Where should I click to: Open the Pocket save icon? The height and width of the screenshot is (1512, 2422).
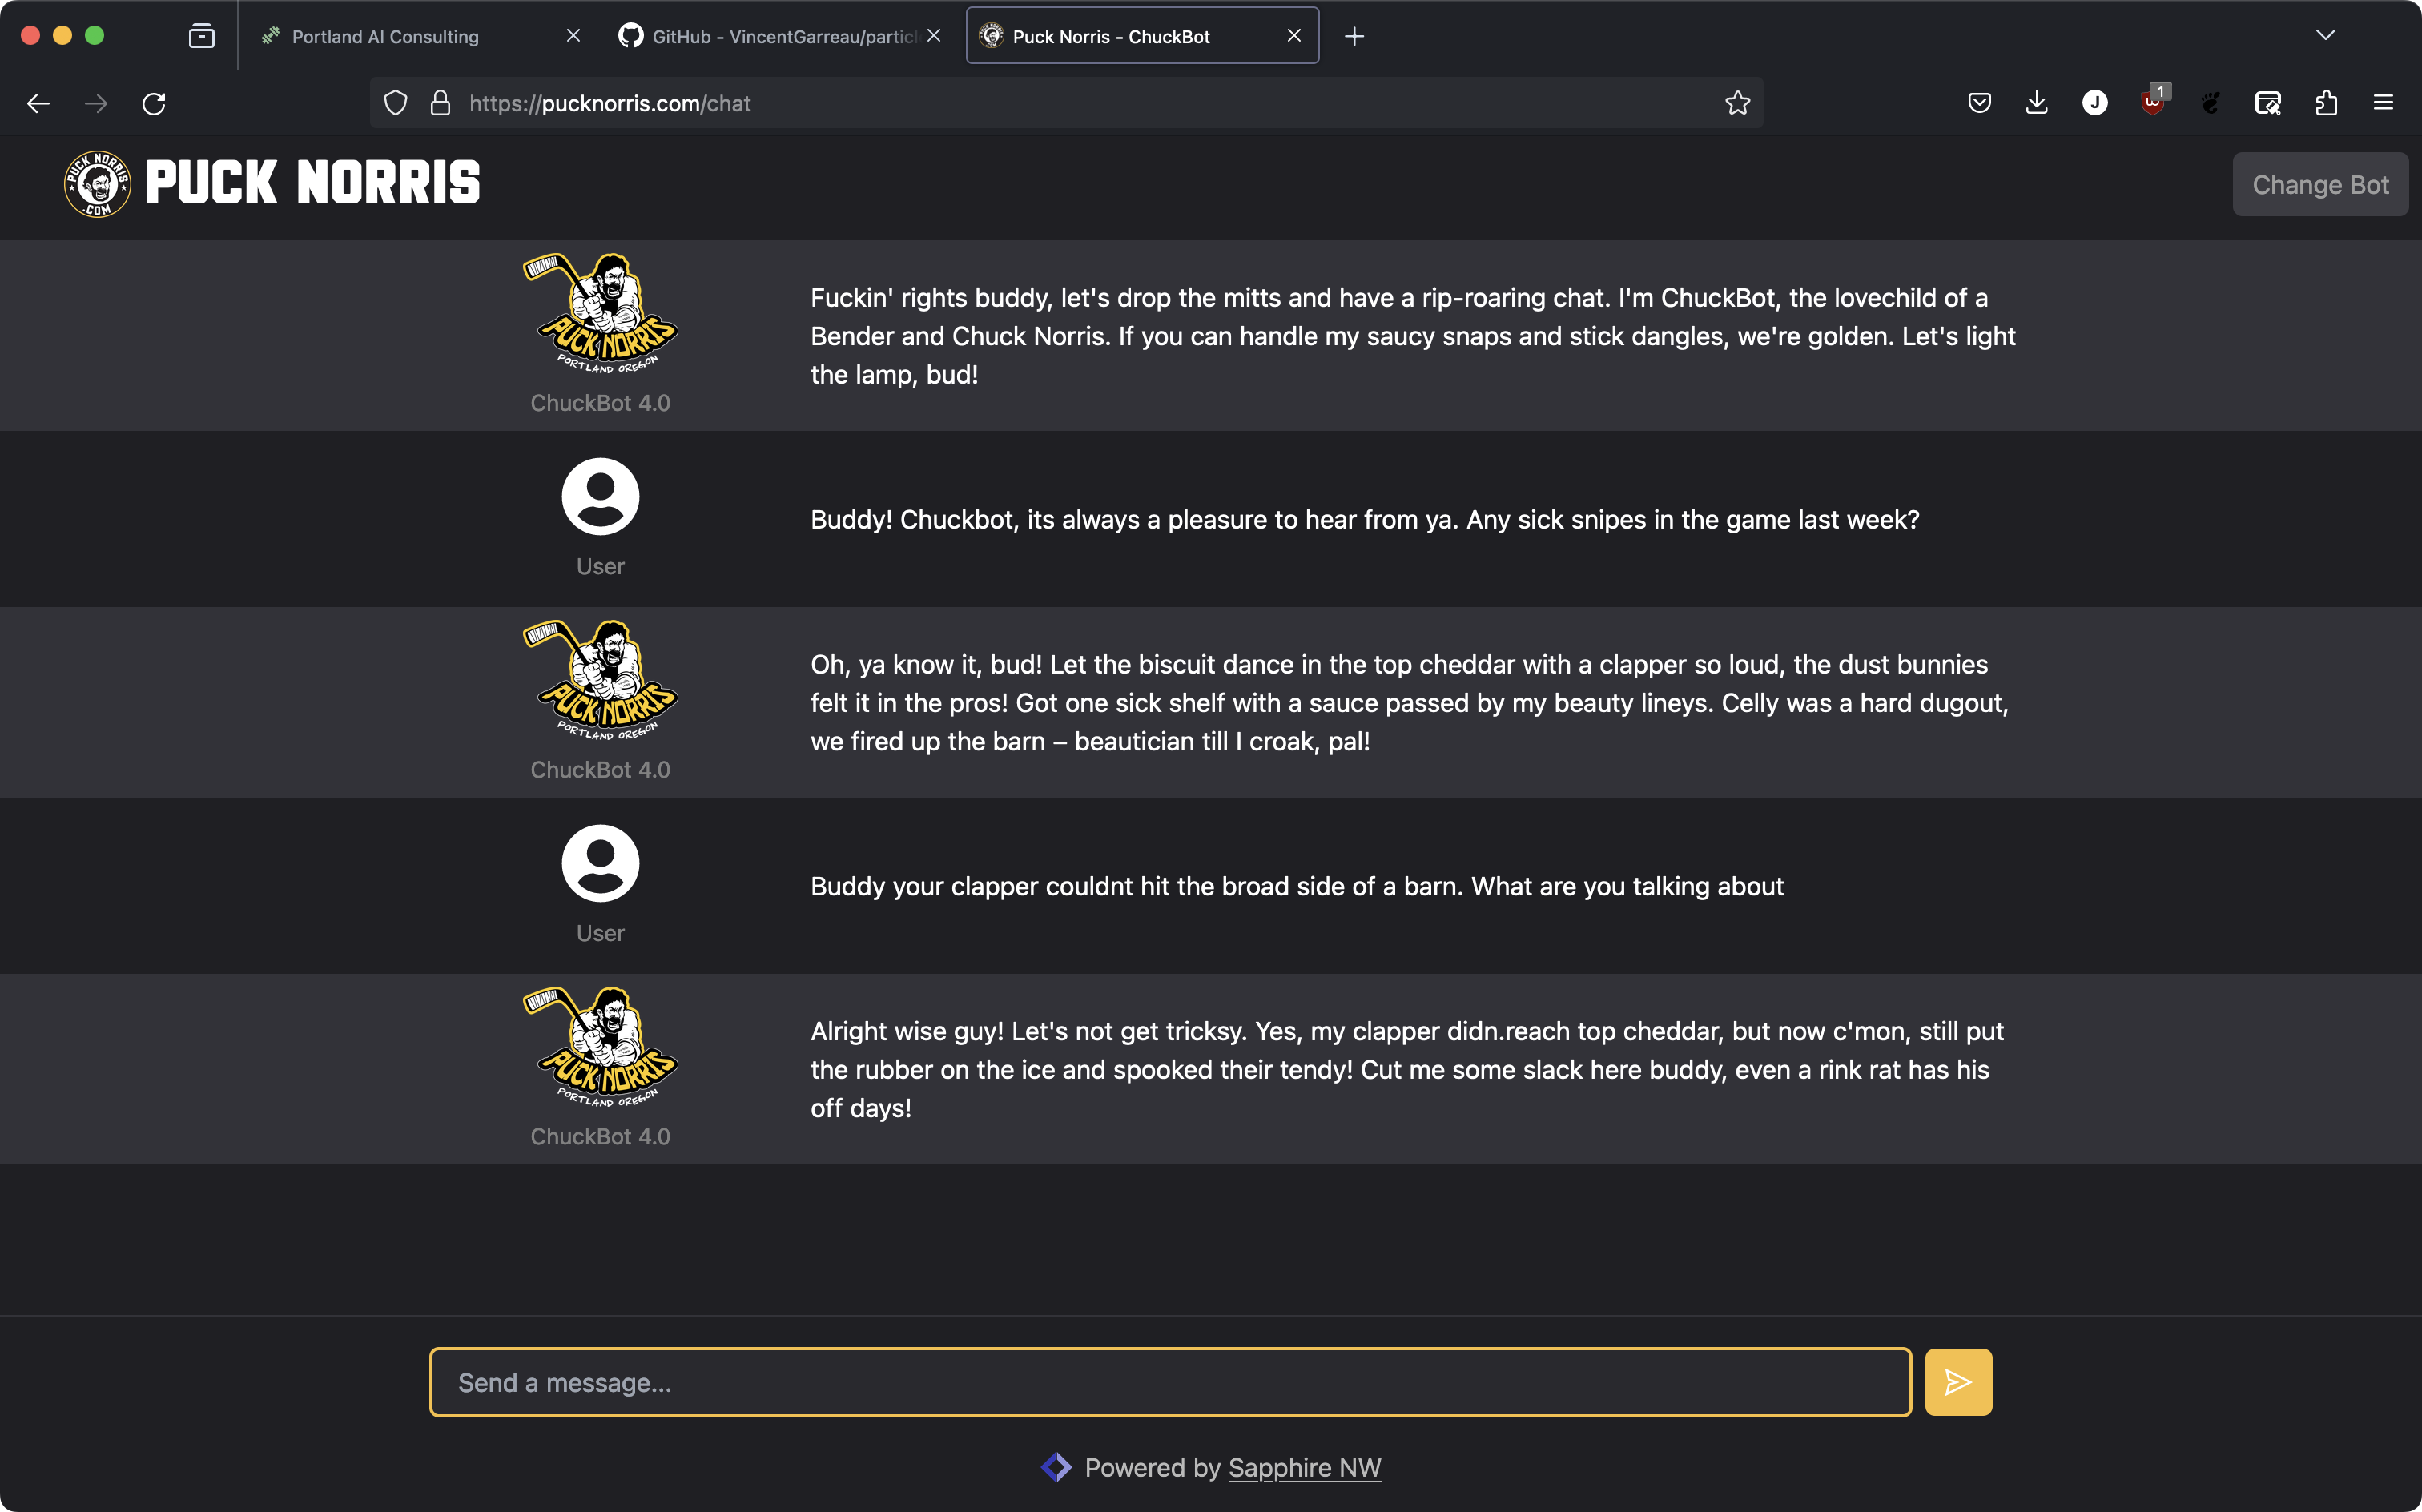click(1979, 103)
